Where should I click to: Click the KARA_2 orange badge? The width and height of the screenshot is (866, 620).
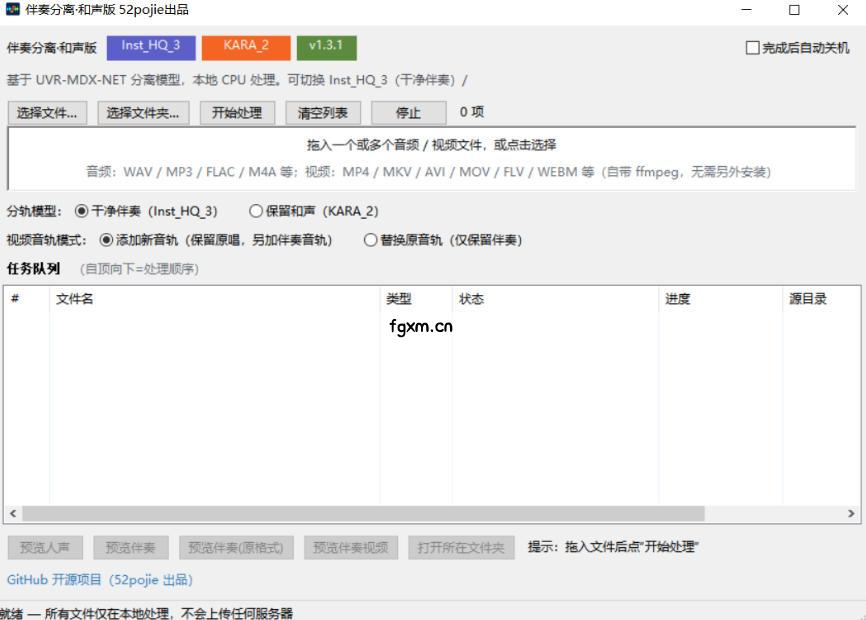246,47
